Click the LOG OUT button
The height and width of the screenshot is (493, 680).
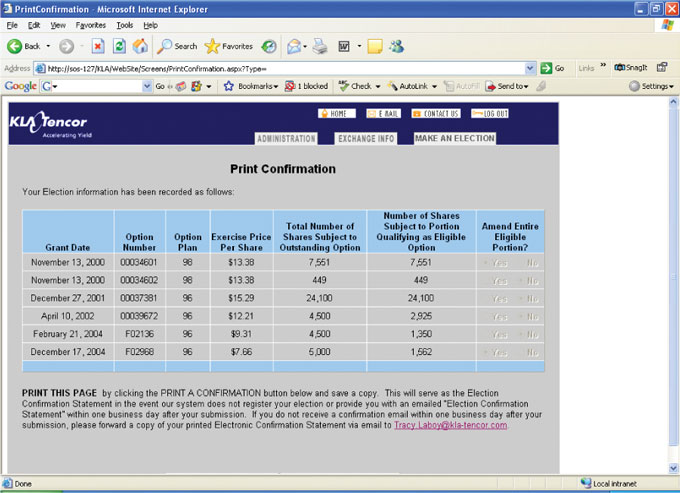coord(490,114)
